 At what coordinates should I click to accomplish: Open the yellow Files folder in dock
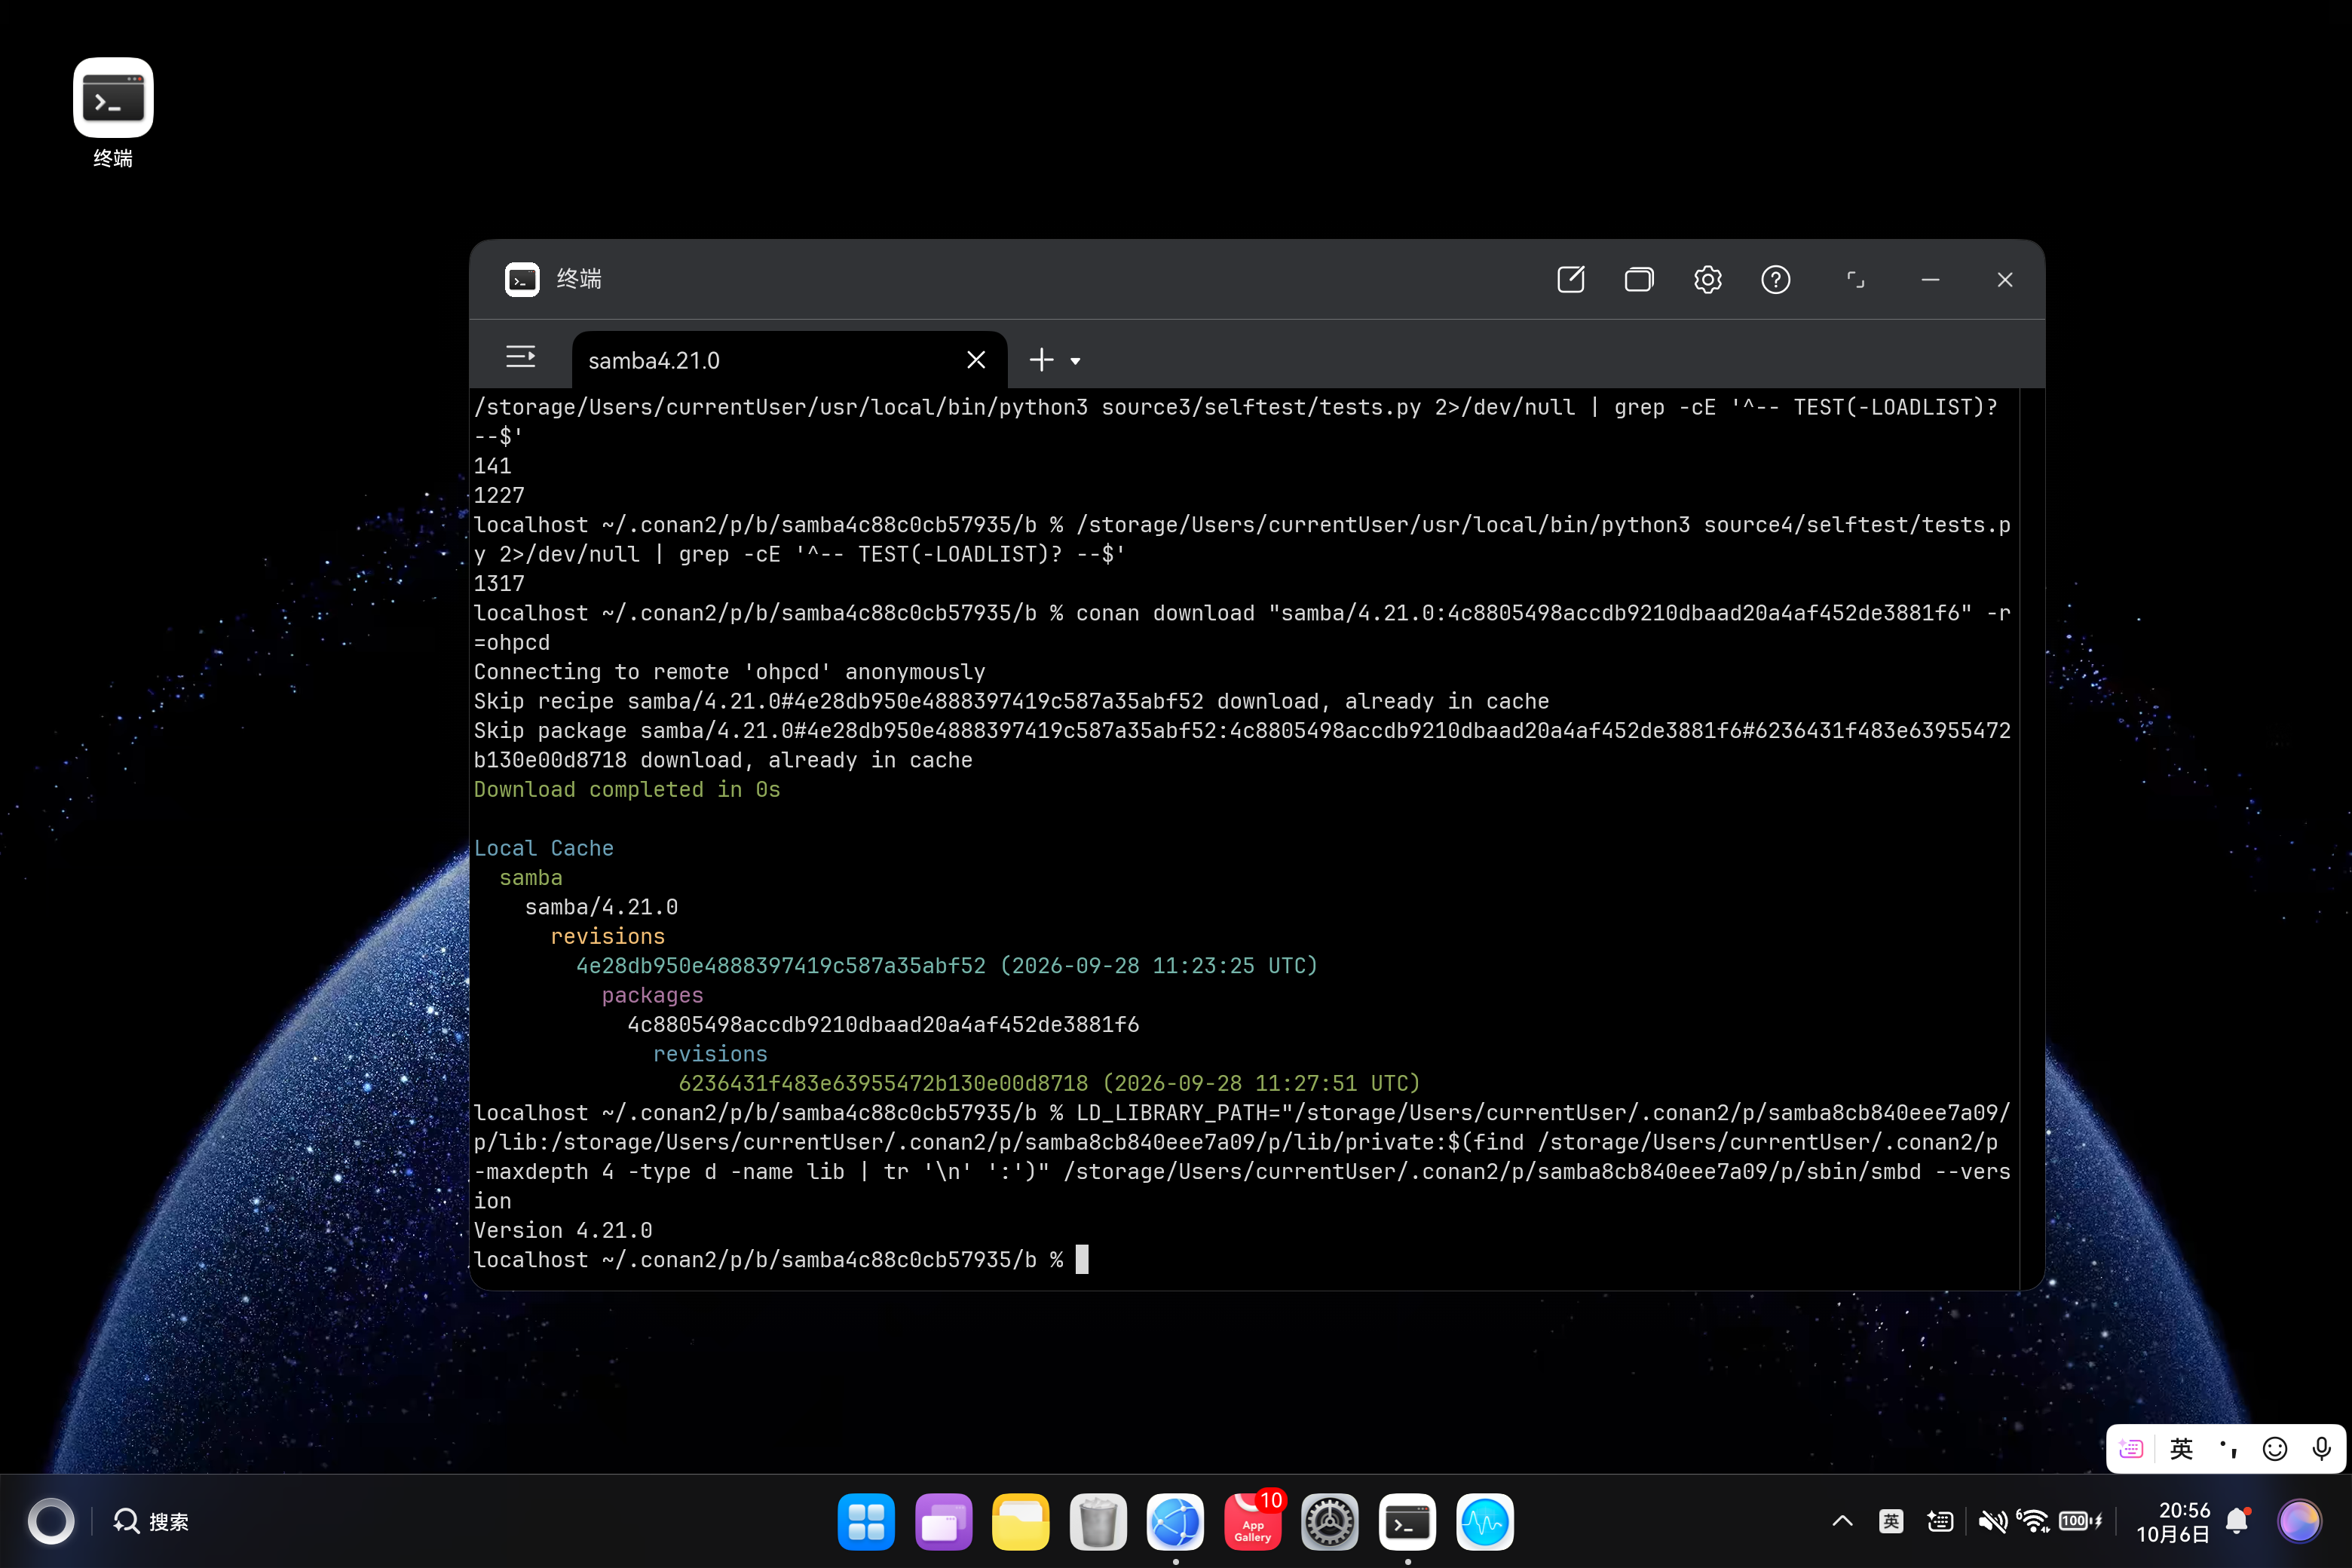click(1021, 1522)
